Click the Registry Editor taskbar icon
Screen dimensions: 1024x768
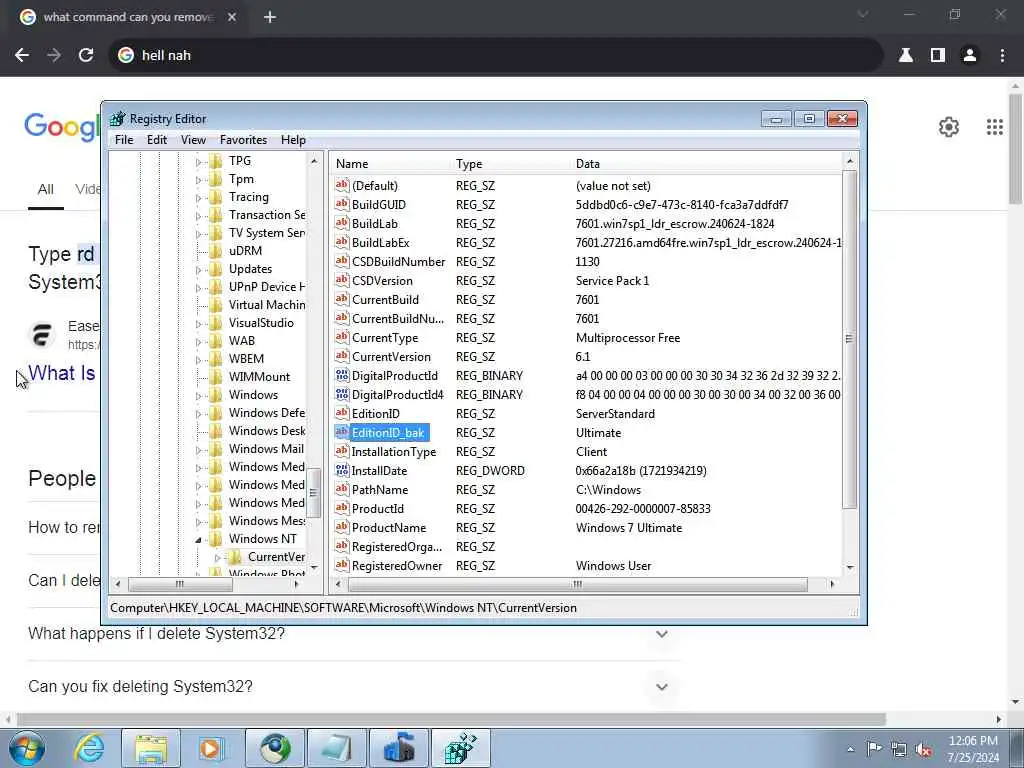(460, 748)
